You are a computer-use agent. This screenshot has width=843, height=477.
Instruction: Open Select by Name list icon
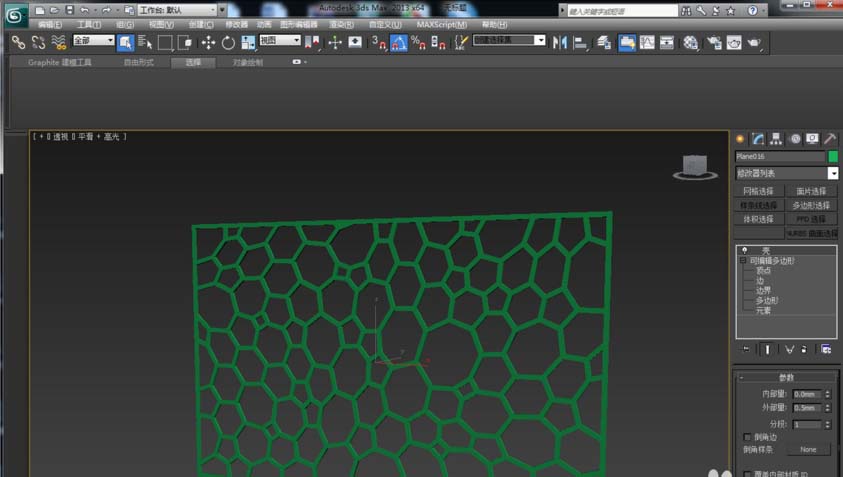point(145,42)
